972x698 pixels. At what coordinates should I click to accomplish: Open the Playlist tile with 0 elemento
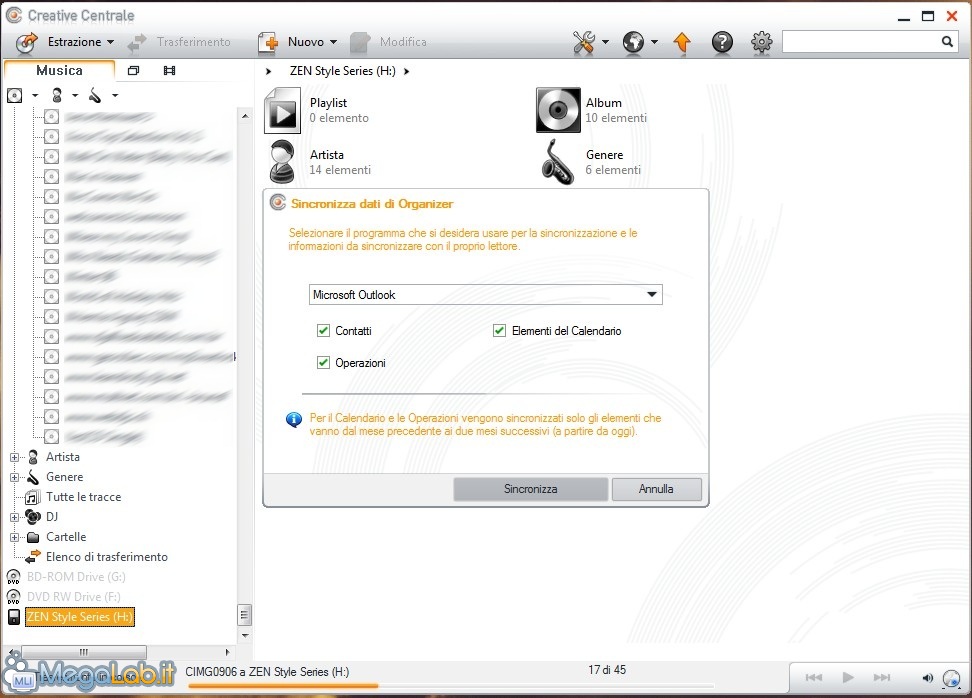coord(318,110)
